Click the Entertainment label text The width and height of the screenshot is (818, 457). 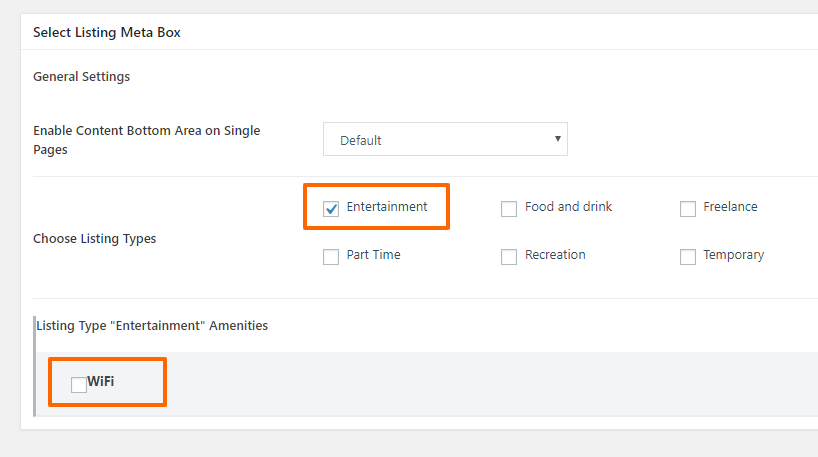(387, 207)
